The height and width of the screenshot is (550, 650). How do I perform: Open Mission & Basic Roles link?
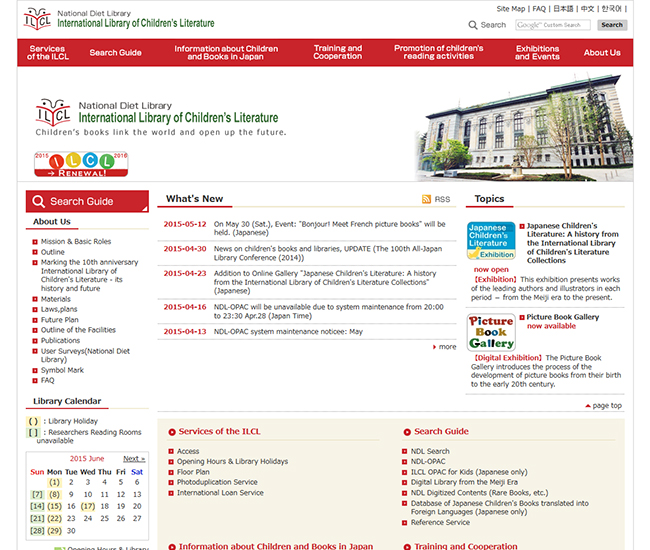point(76,241)
